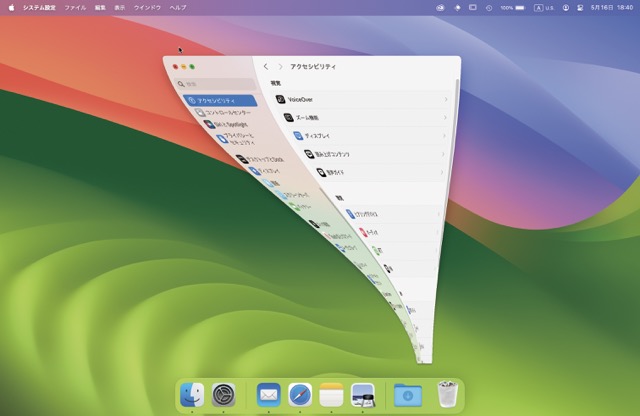Click the date and time clock

612,8
